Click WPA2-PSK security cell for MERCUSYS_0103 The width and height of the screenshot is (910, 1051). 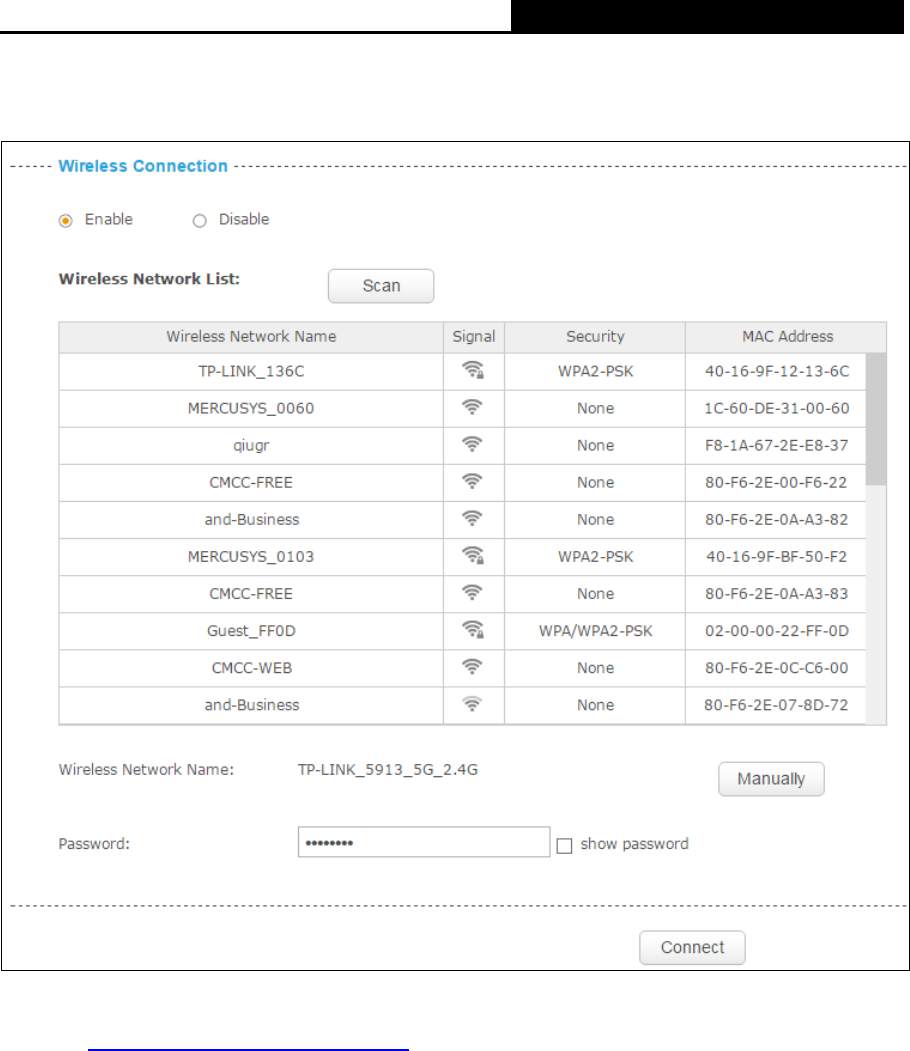(x=596, y=556)
